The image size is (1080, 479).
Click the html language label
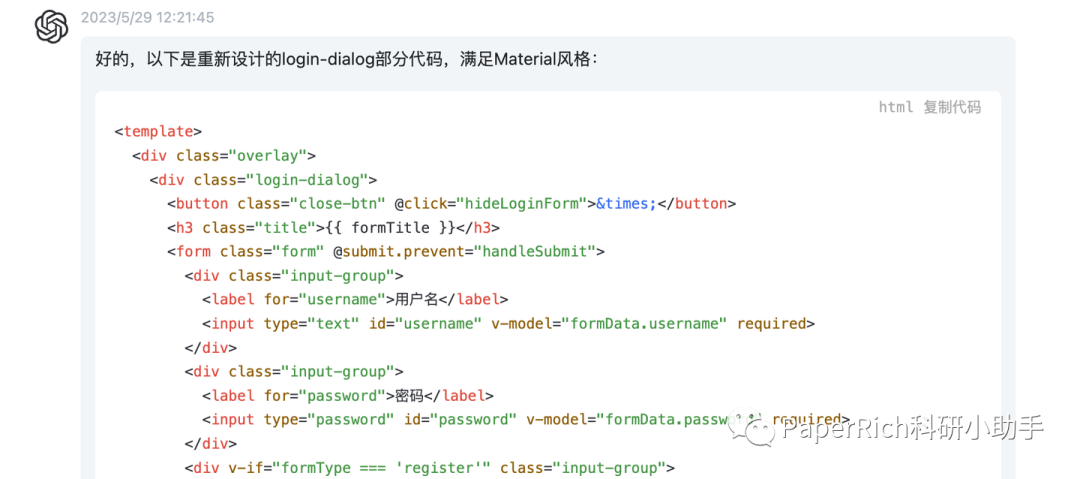pos(896,107)
